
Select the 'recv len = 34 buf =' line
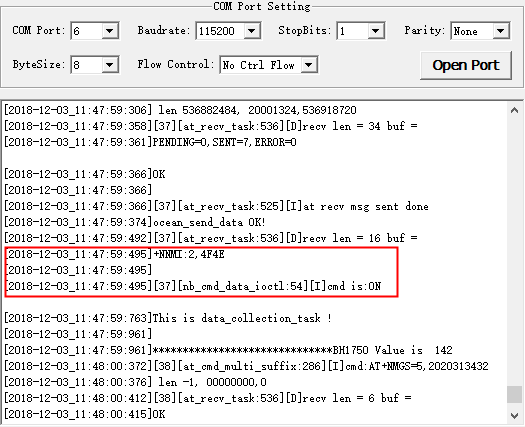click(x=211, y=126)
